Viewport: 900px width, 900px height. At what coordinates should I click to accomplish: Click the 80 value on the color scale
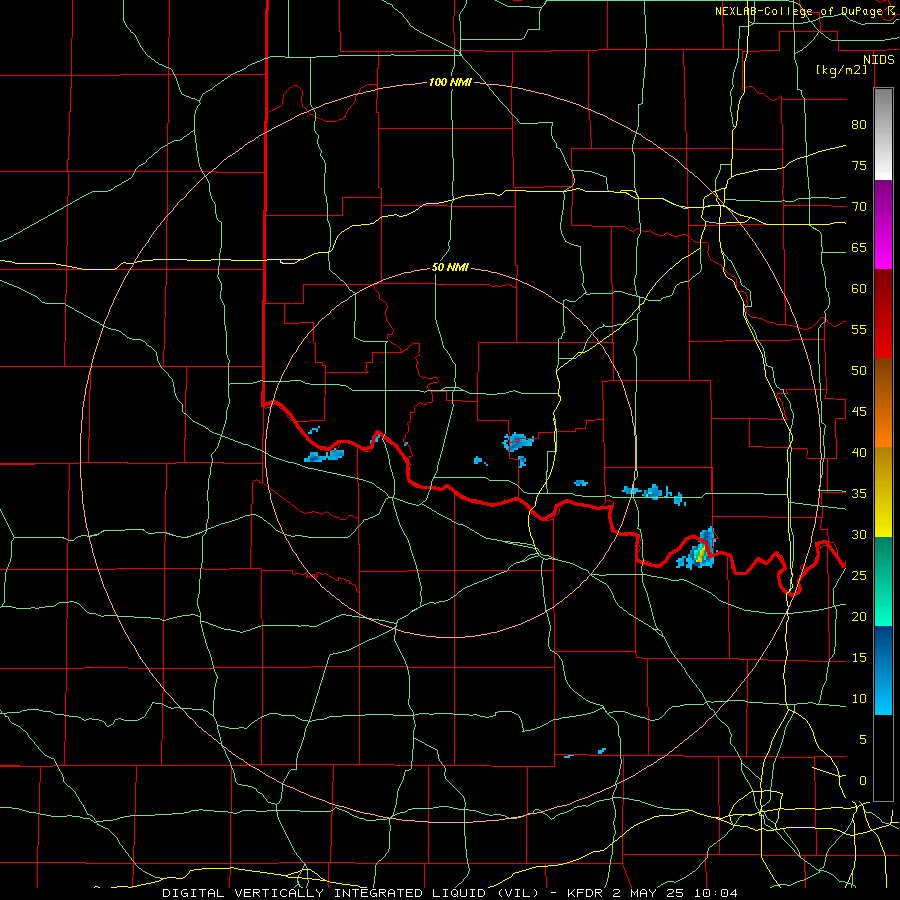click(x=859, y=125)
